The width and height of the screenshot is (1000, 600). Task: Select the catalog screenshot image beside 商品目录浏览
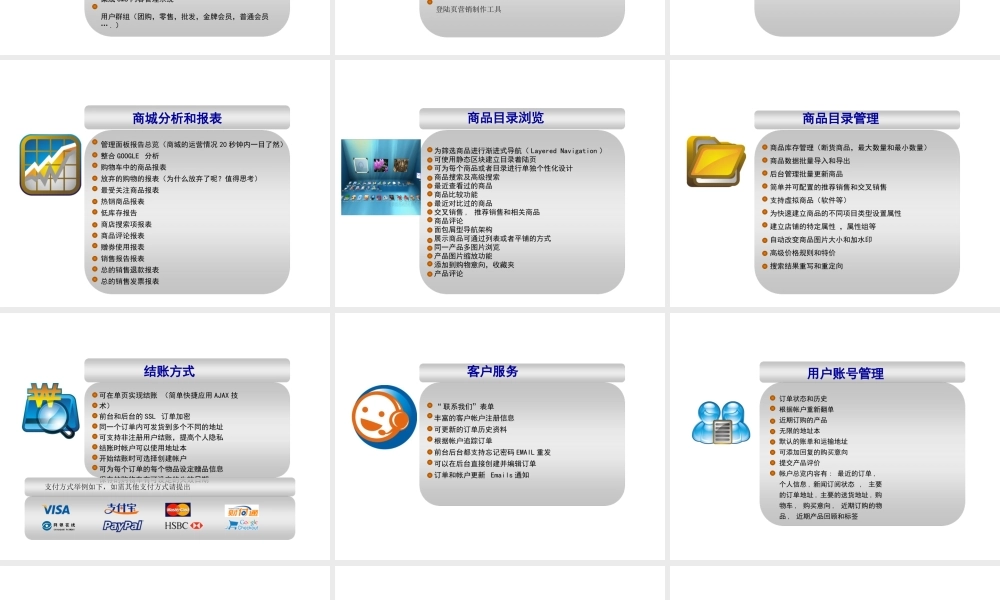click(x=381, y=177)
